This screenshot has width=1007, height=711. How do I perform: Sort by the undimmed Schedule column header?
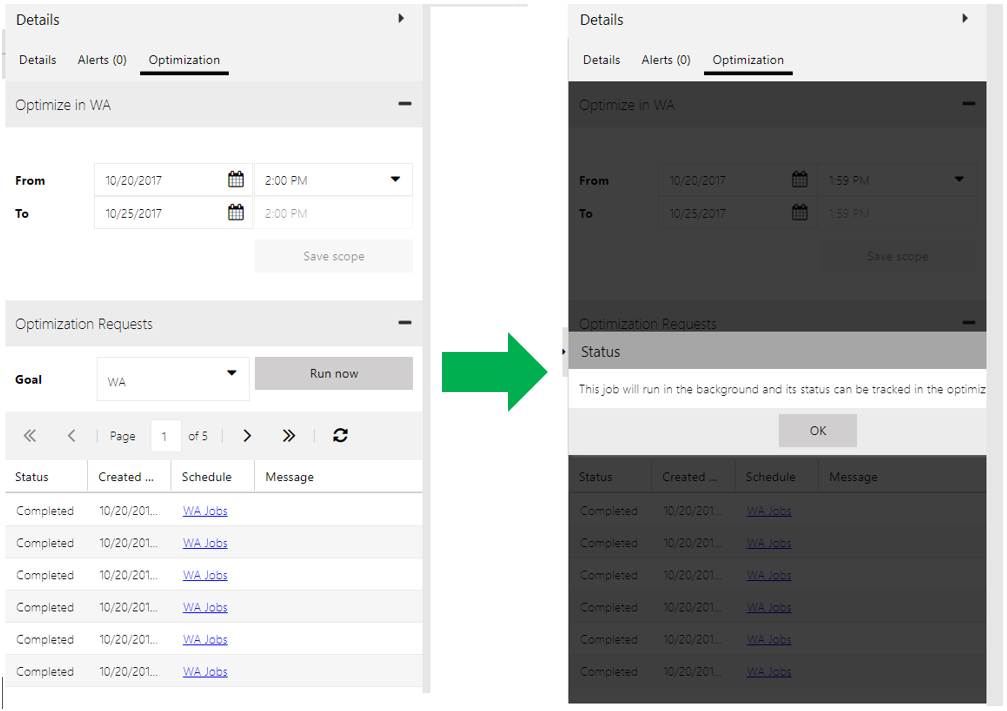tap(207, 477)
